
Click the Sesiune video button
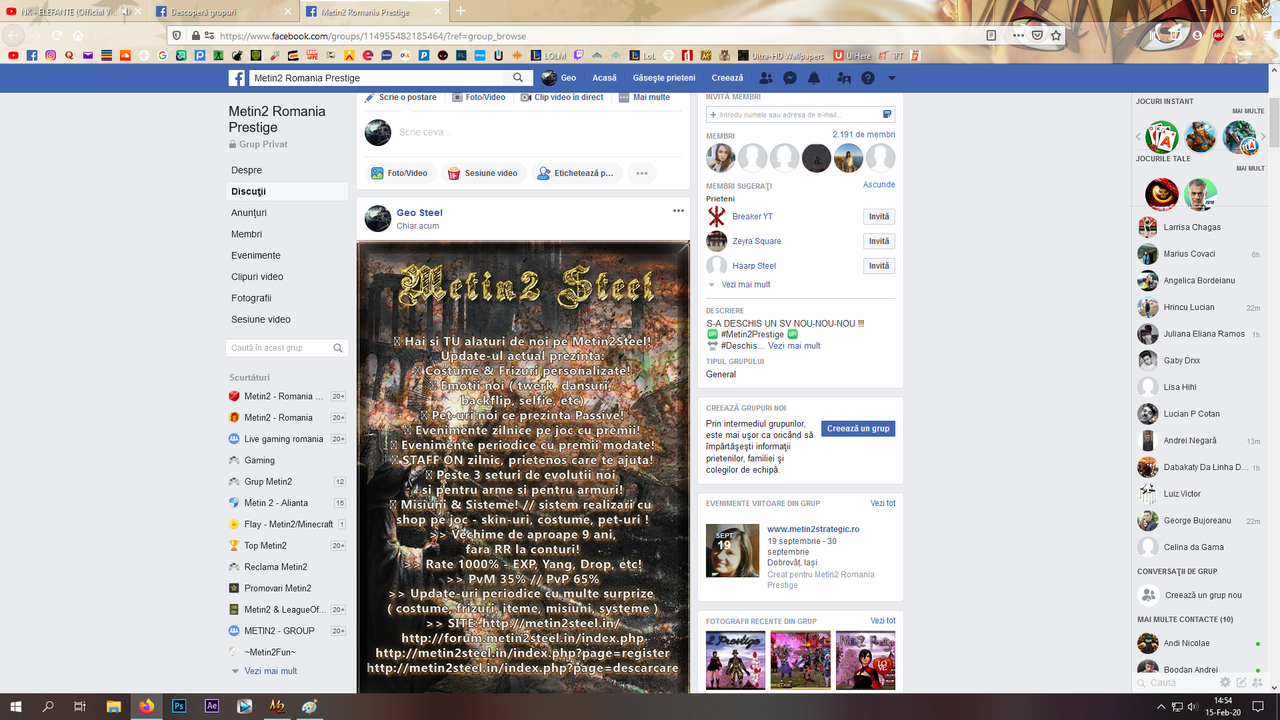pyautogui.click(x=482, y=173)
